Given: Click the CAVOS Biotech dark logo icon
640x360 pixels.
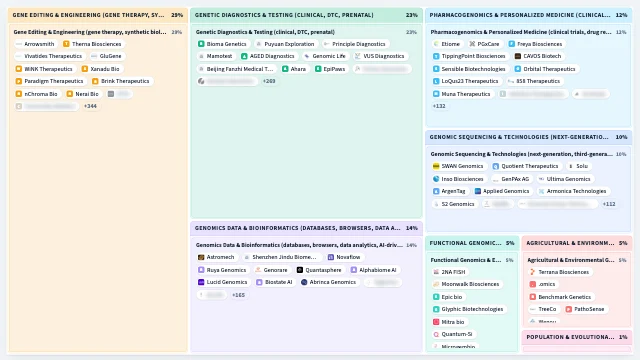Looking at the screenshot, I should pyautogui.click(x=518, y=56).
